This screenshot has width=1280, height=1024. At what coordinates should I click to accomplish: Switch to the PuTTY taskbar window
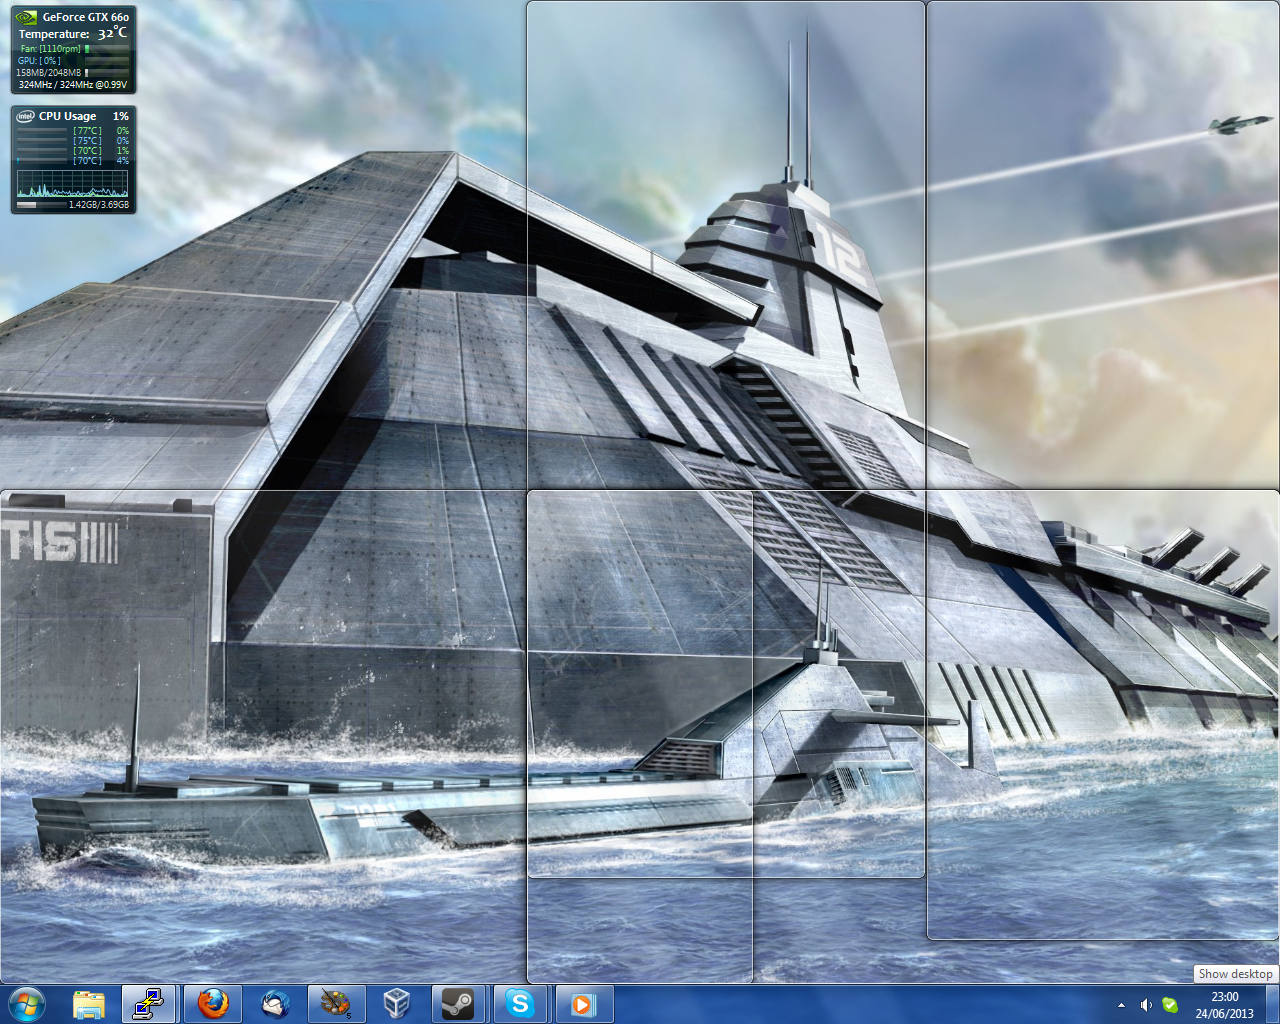tap(149, 1004)
